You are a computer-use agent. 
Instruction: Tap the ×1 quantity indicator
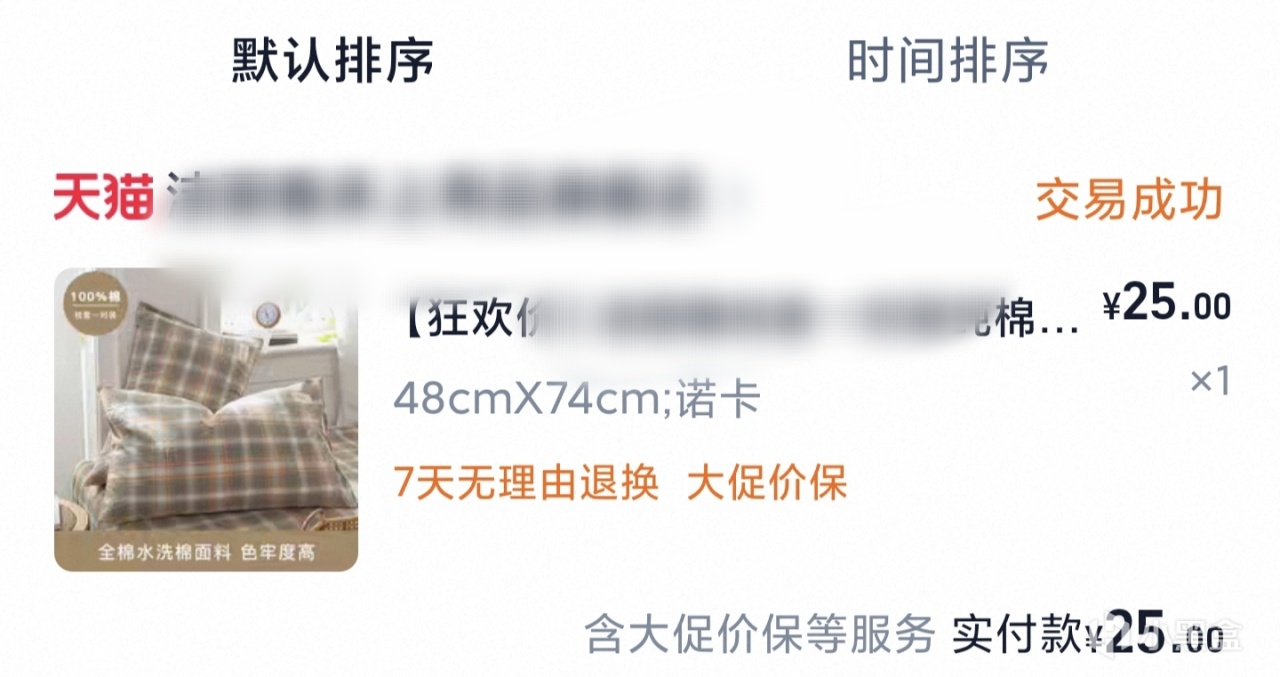click(1210, 380)
